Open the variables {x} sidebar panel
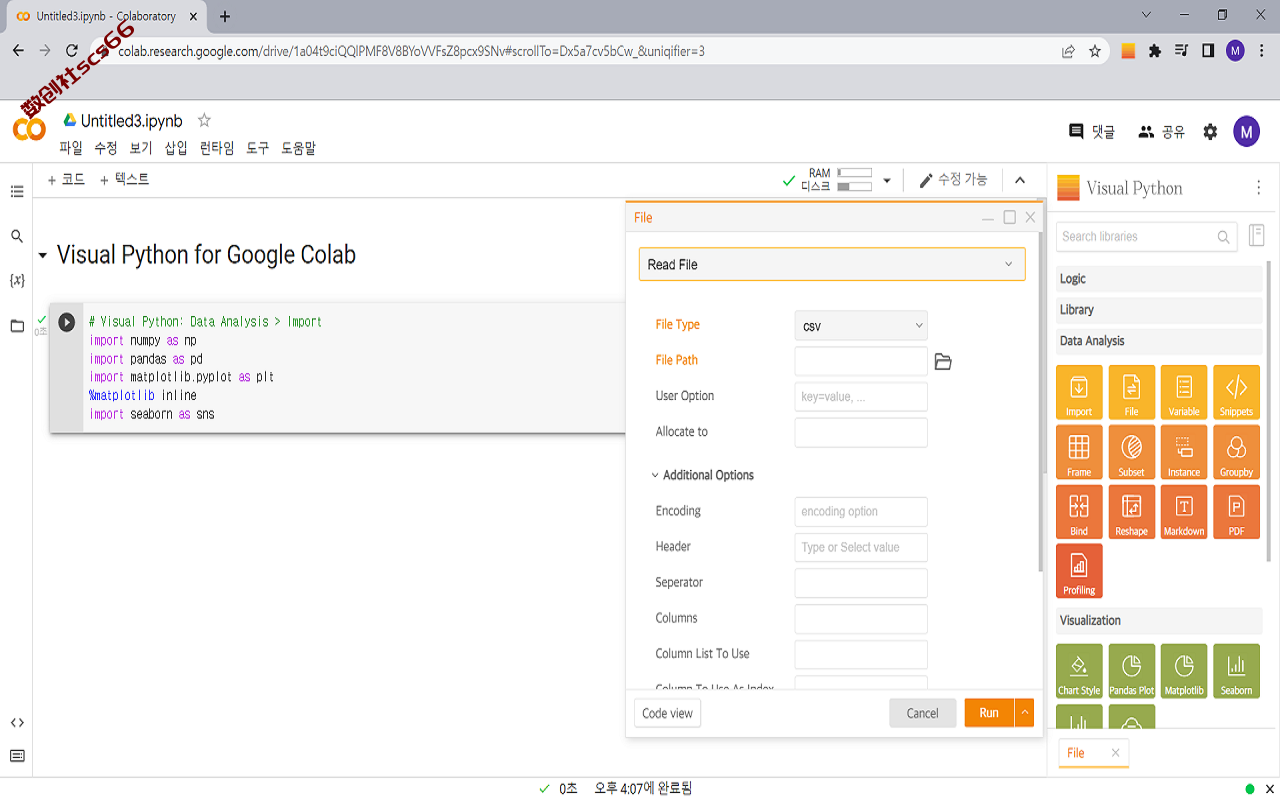 pos(17,281)
